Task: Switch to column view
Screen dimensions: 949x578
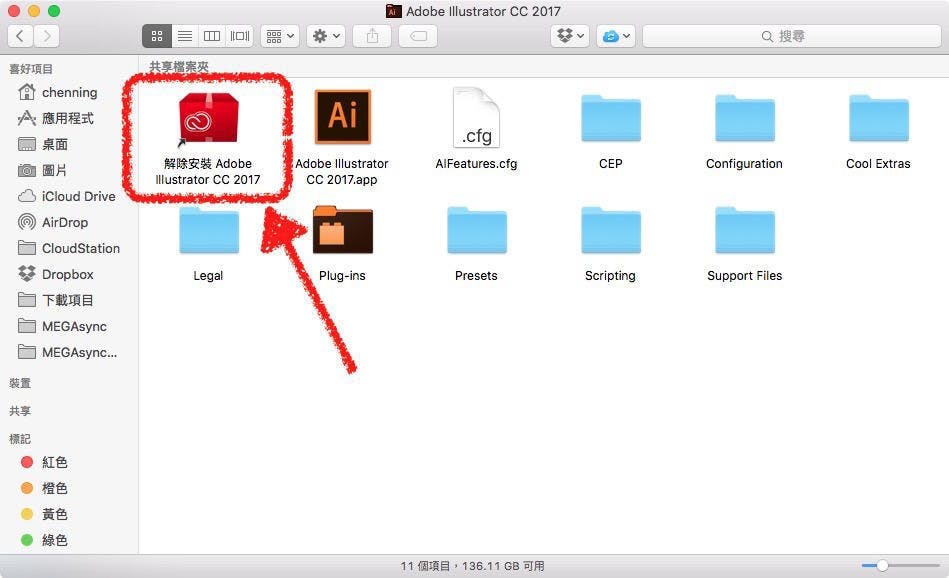Action: 212,36
